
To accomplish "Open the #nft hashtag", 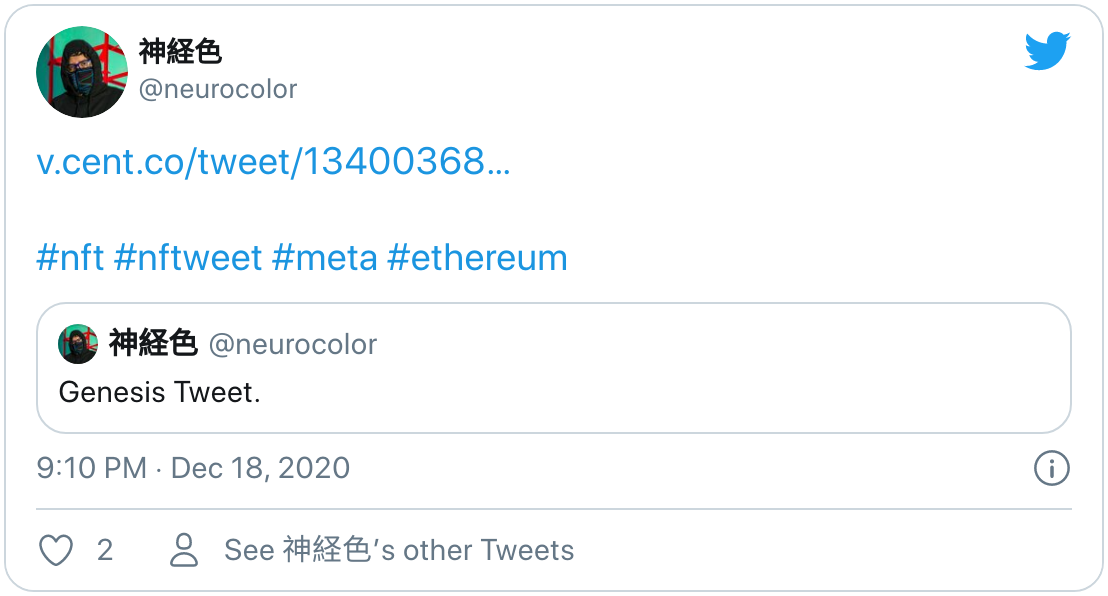I will click(x=70, y=257).
